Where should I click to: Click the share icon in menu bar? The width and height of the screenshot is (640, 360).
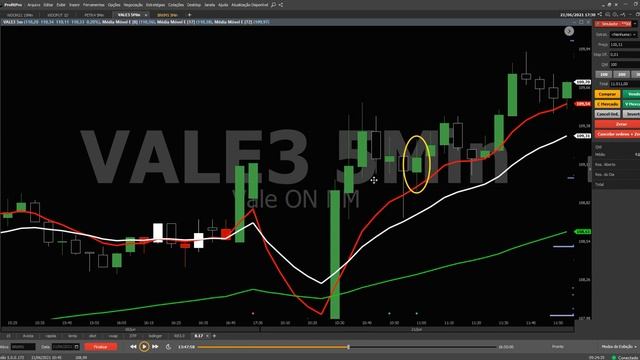[281, 5]
